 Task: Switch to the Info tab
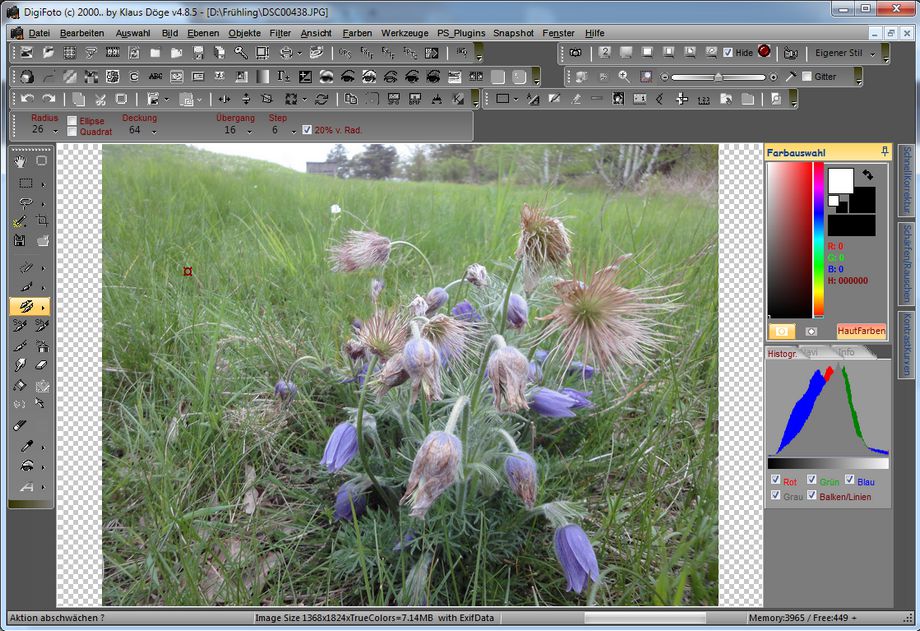click(846, 352)
